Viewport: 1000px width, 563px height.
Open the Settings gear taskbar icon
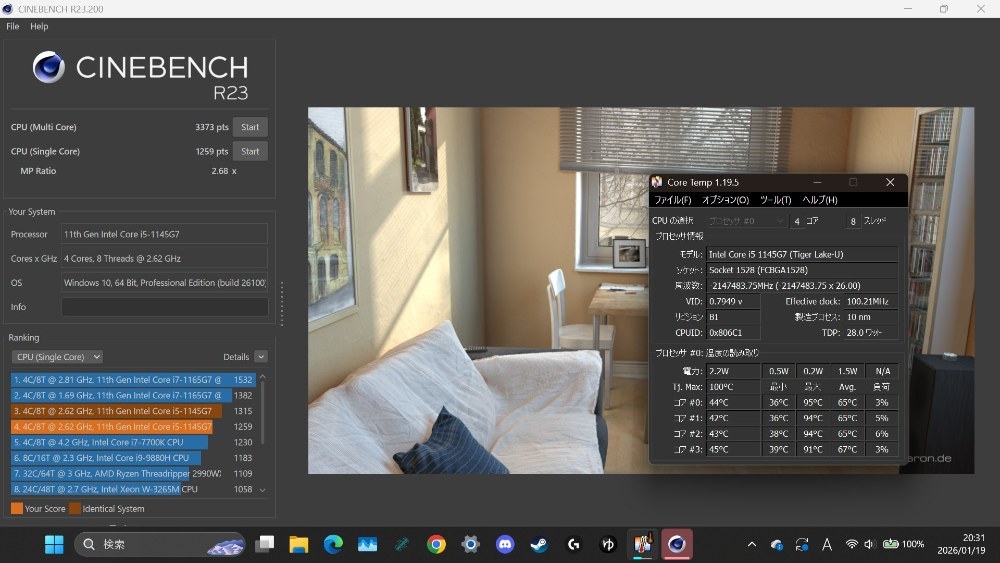(x=471, y=544)
